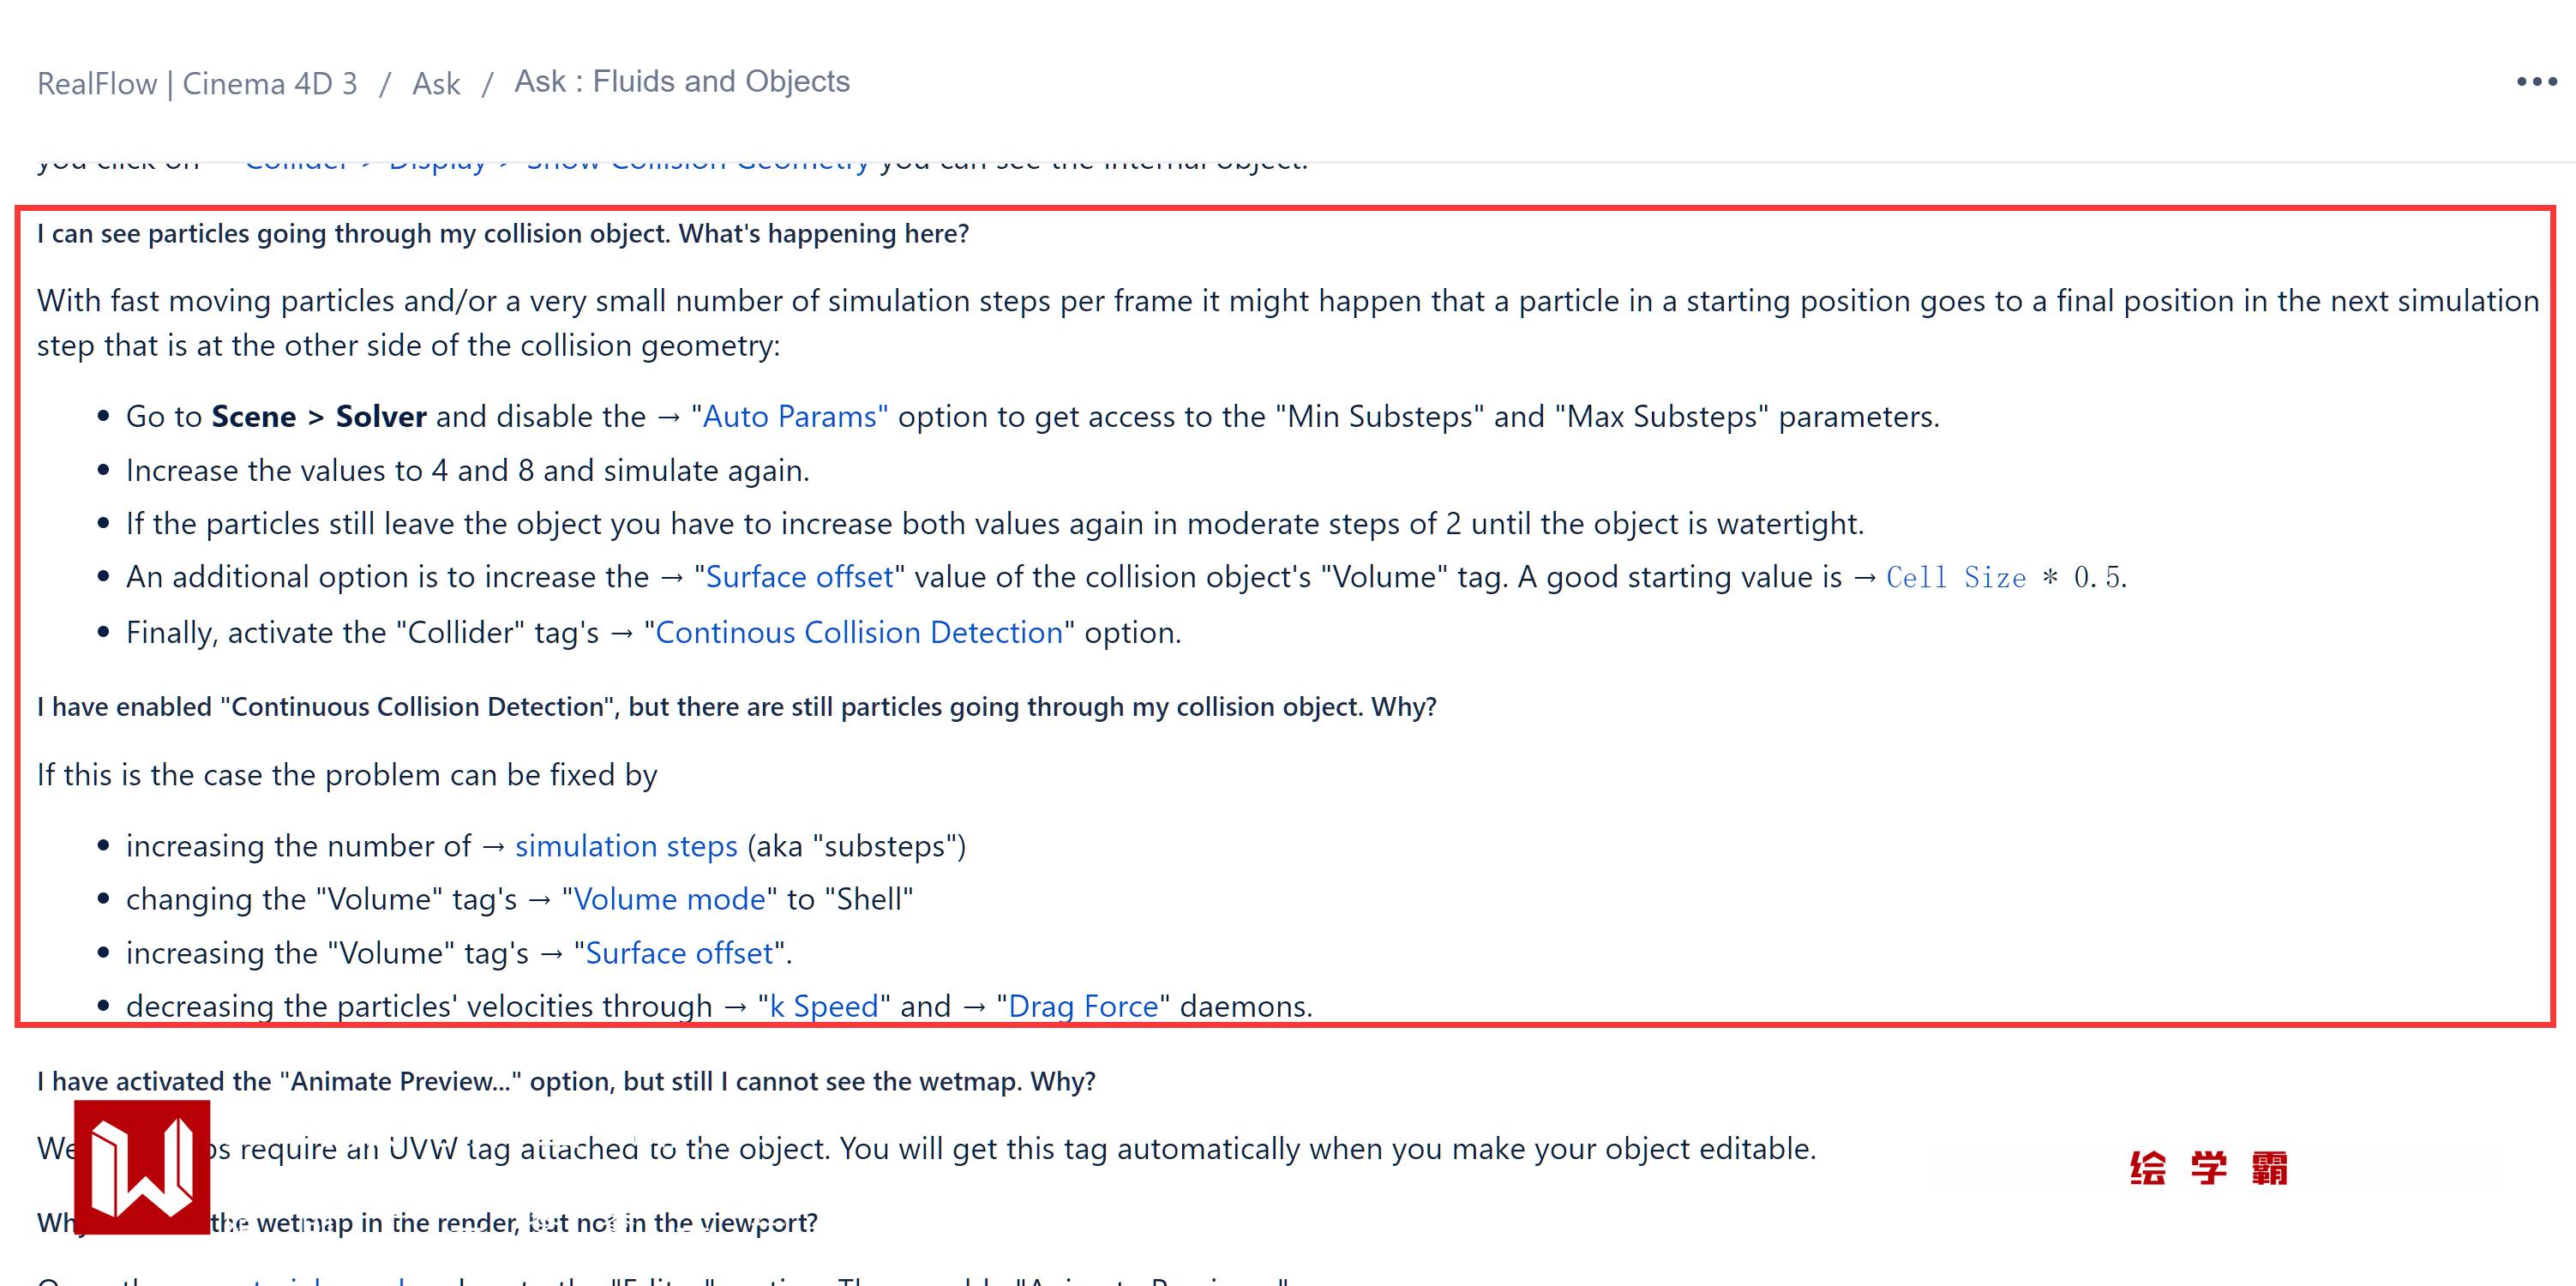Click the red W logo icon
The height and width of the screenshot is (1286, 2576).
[142, 1166]
